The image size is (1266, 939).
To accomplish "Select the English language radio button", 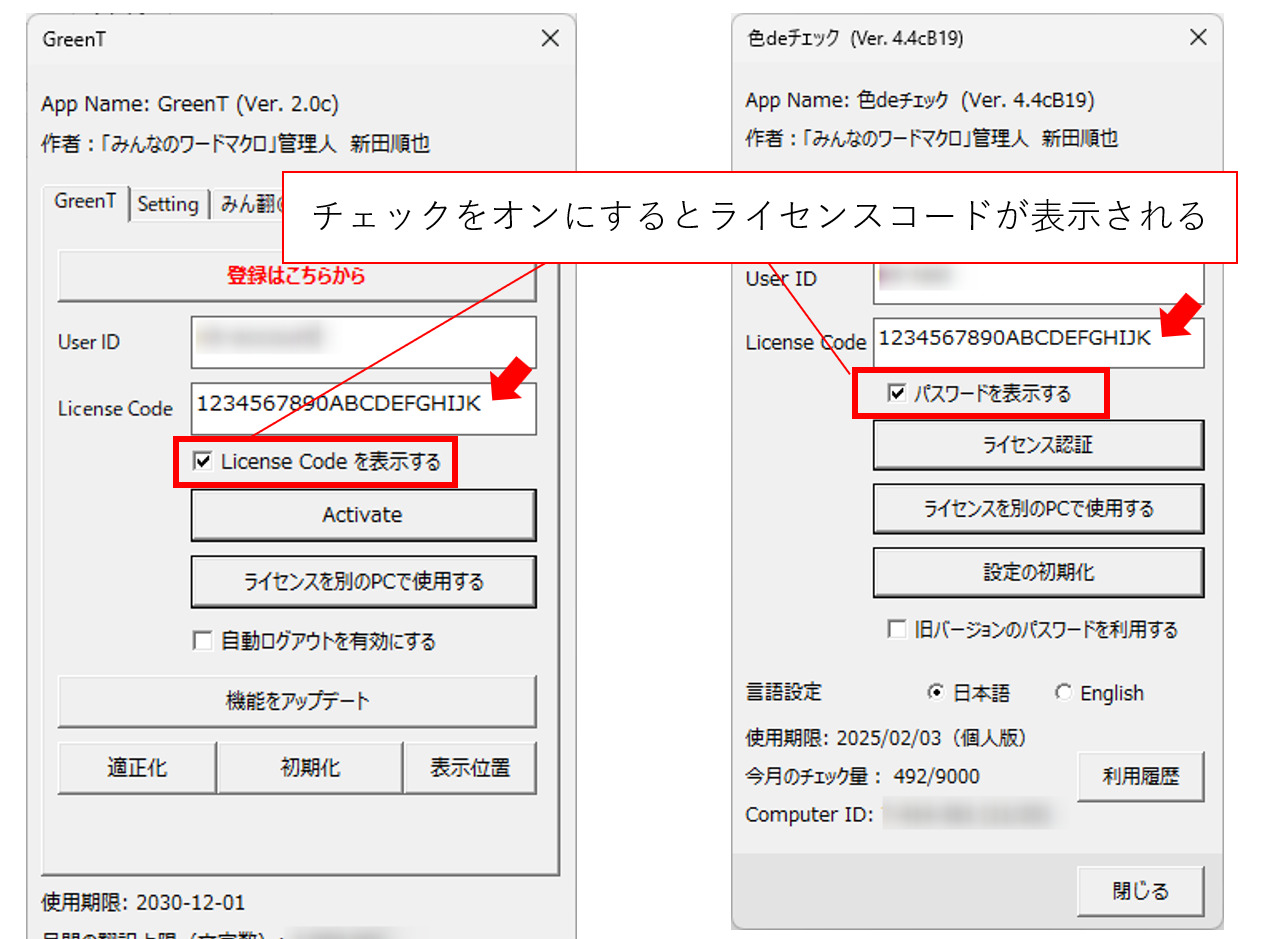I will (x=1063, y=693).
